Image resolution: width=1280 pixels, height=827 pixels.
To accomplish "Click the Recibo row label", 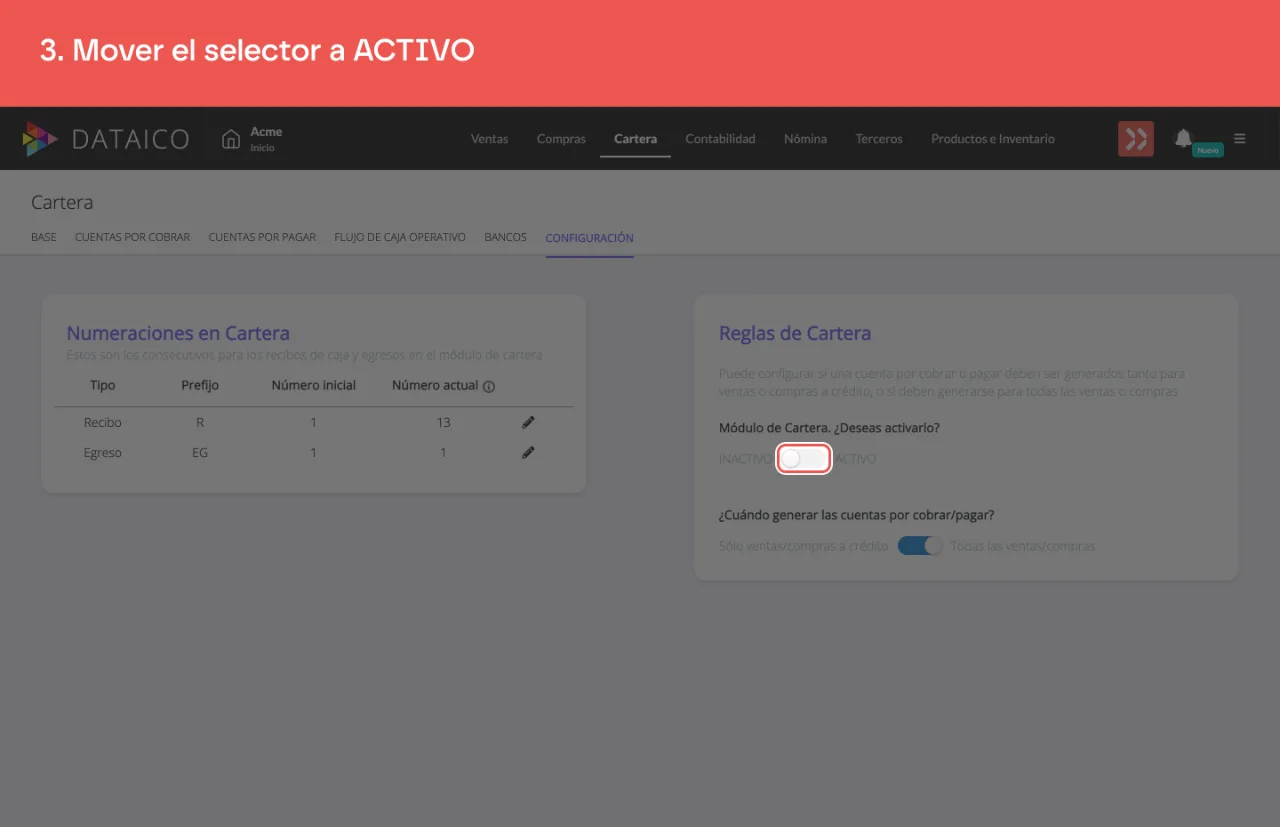I will pyautogui.click(x=103, y=422).
